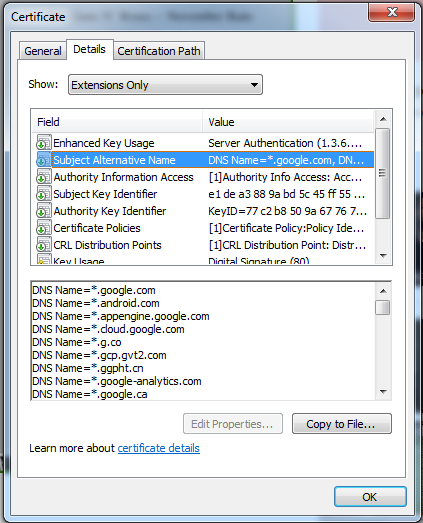Click the Server Authentication value cell
Image resolution: width=423 pixels, height=523 pixels.
pyautogui.click(x=285, y=143)
